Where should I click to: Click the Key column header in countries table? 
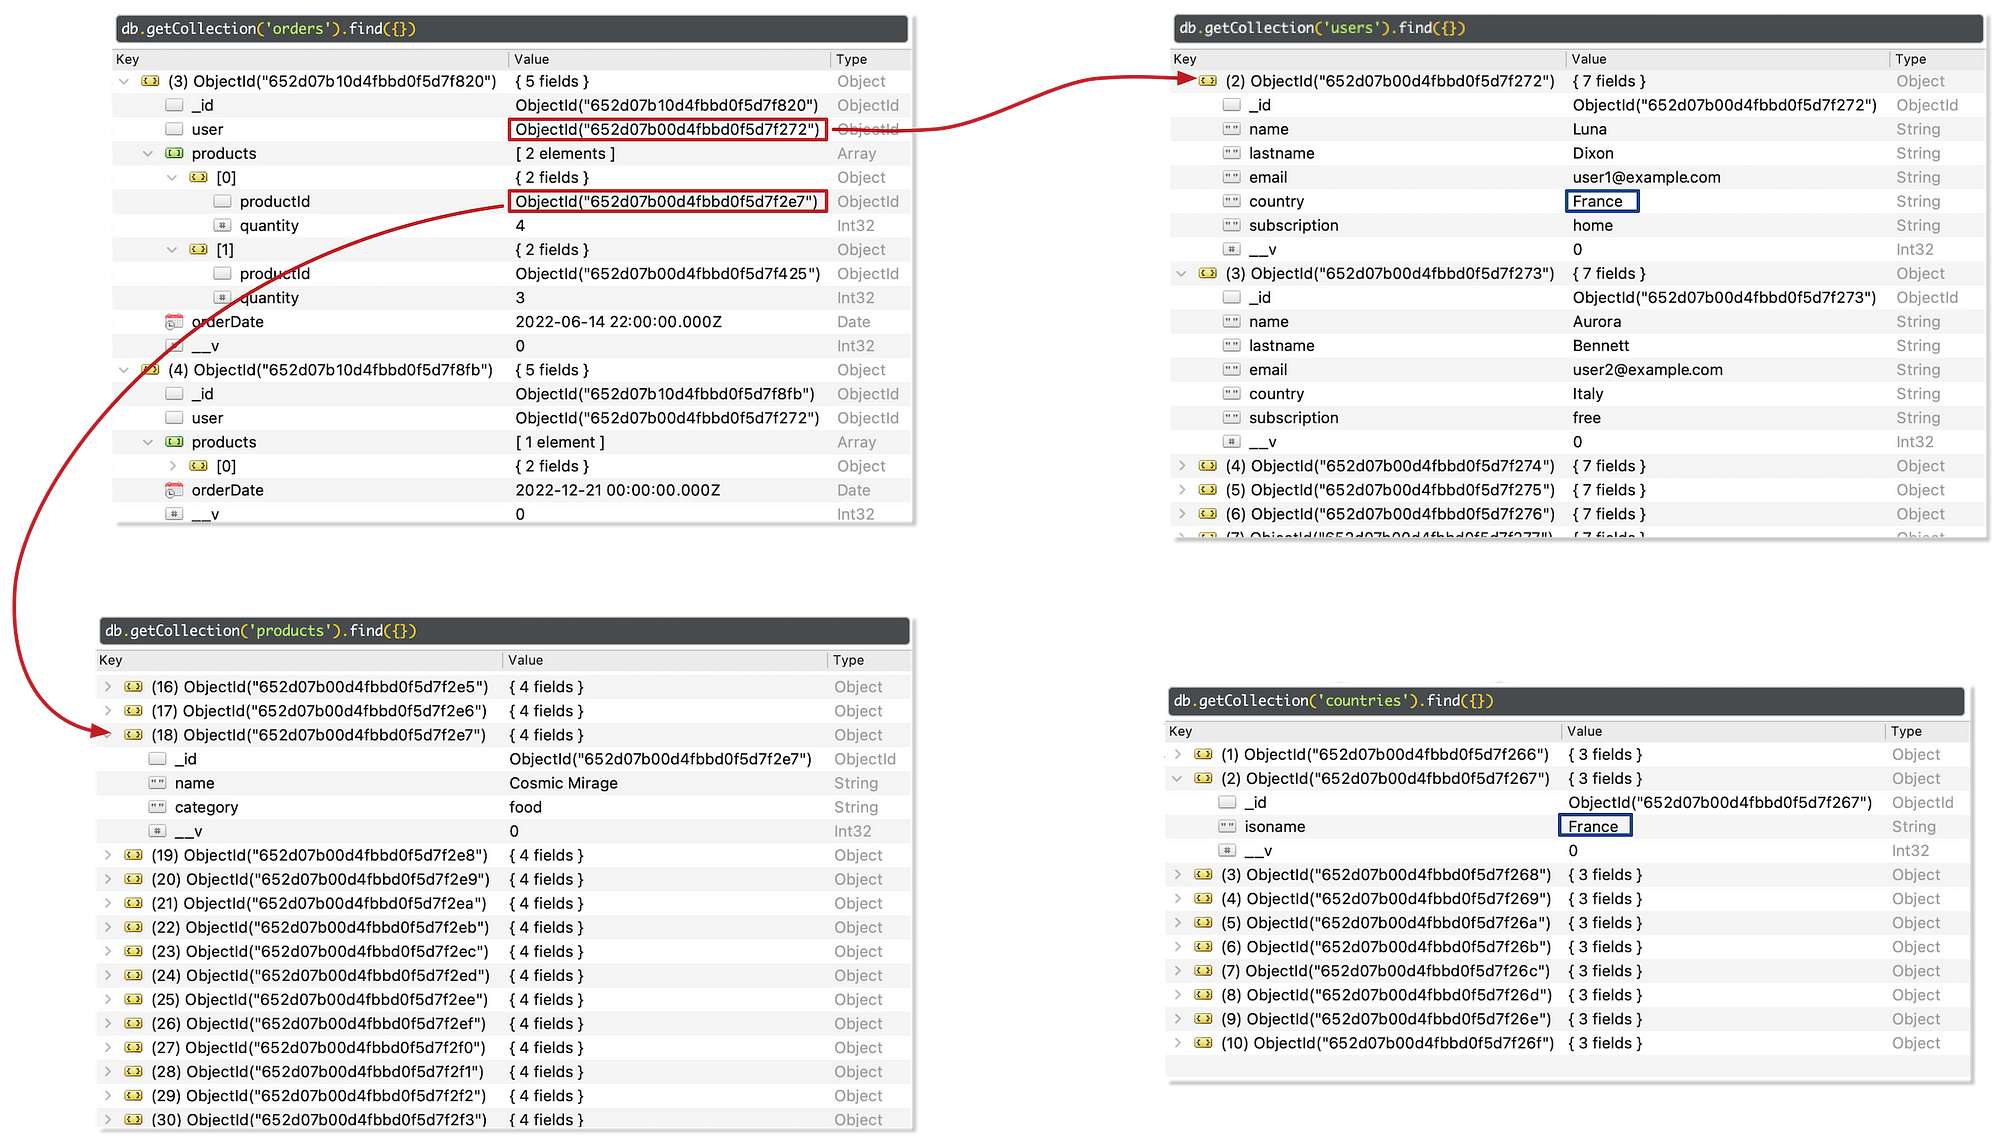[x=1180, y=731]
